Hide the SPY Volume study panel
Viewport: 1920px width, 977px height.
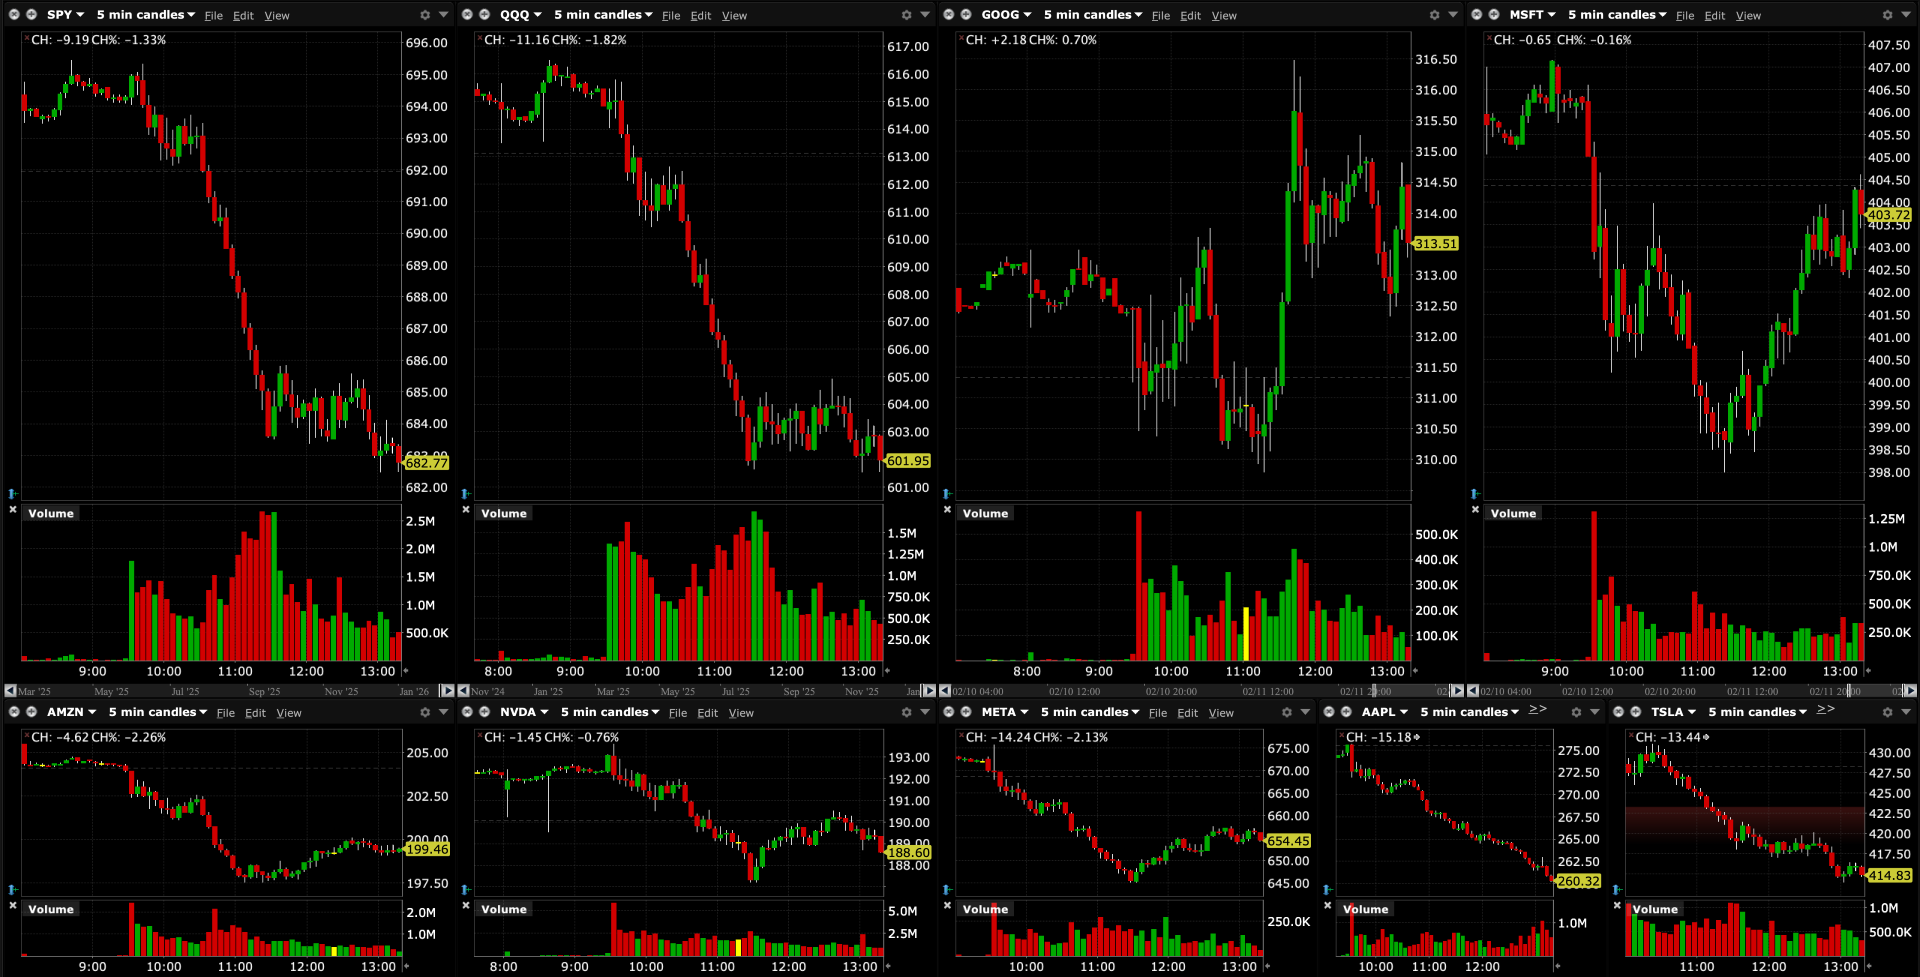pyautogui.click(x=13, y=510)
